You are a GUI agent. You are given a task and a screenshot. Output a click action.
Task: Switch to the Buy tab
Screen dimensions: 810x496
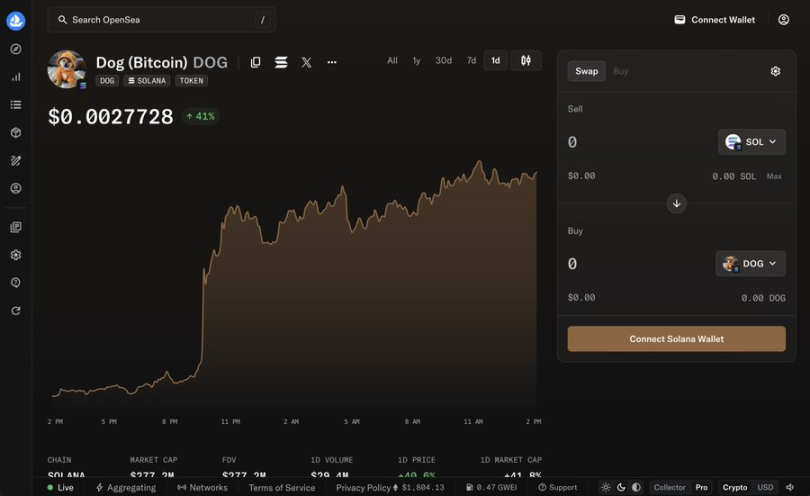tap(620, 71)
